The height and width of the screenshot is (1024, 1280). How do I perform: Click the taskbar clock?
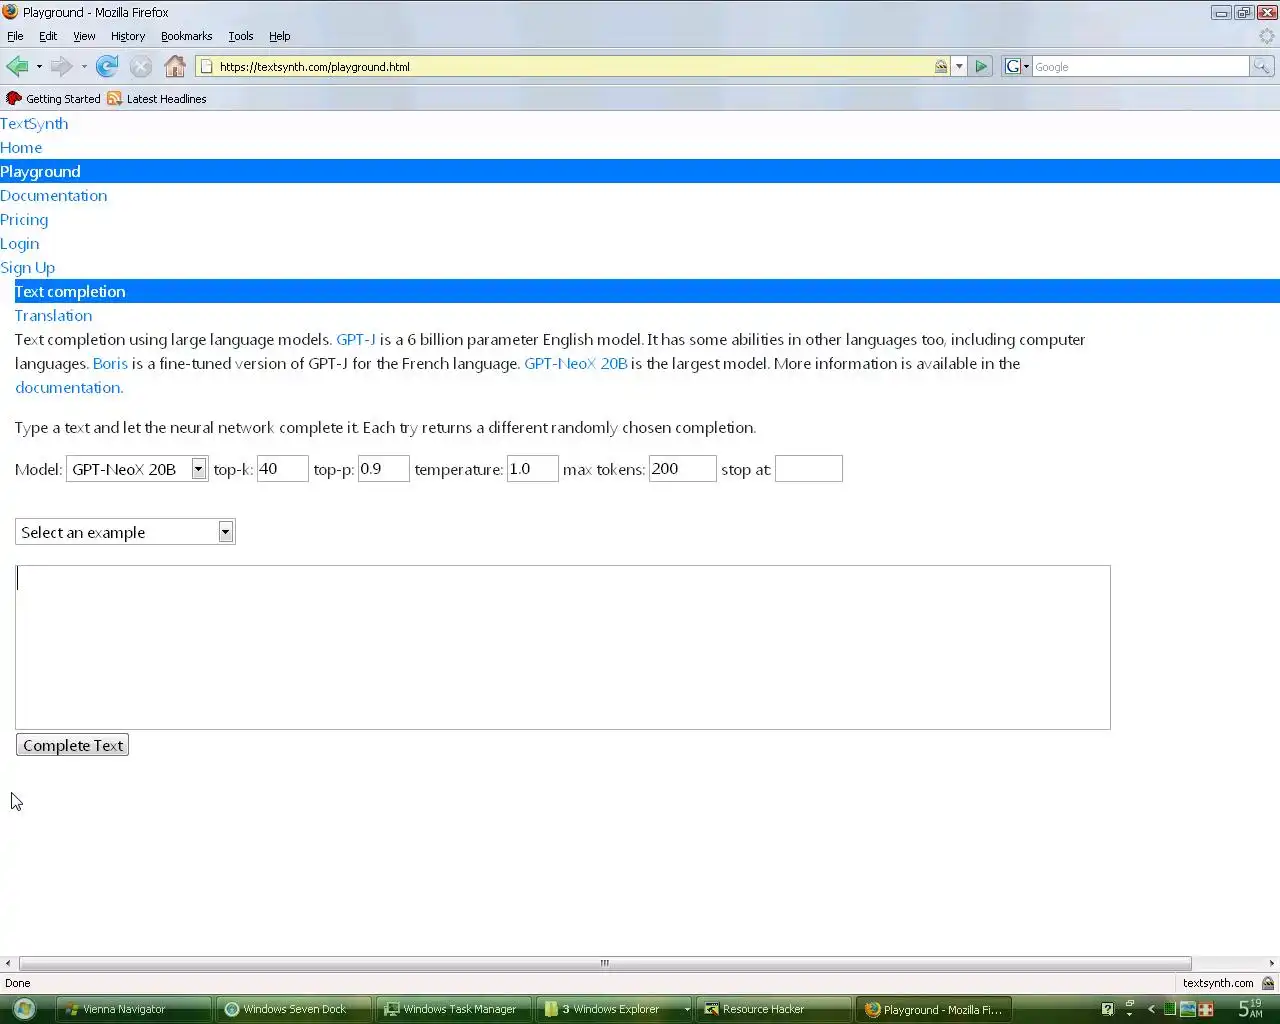tap(1250, 1009)
